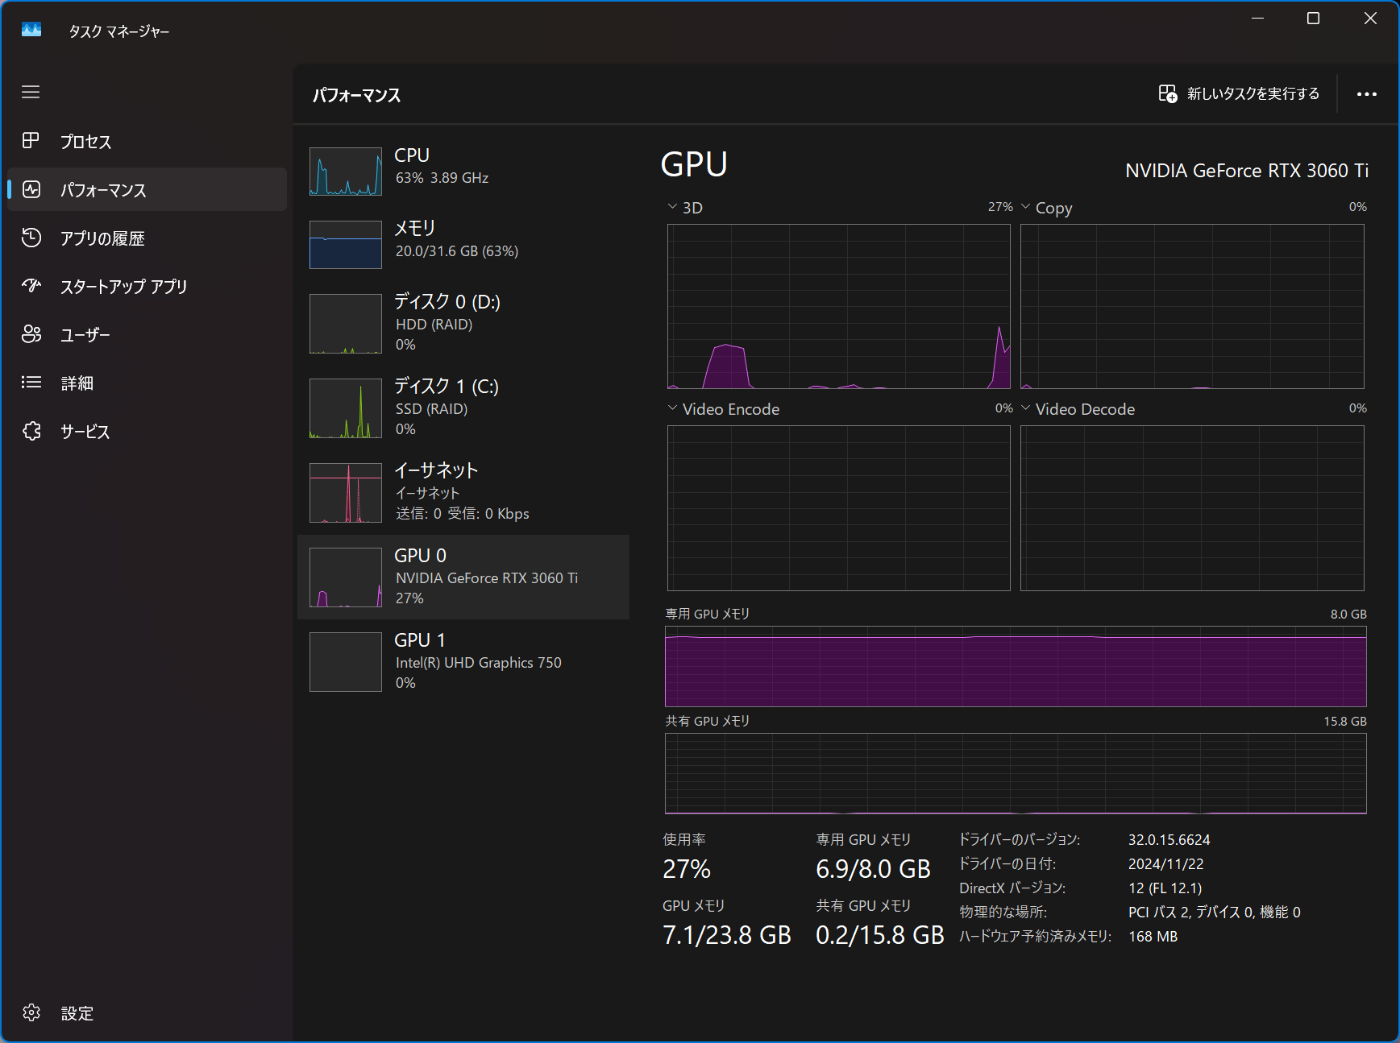This screenshot has width=1400, height=1043.
Task: Select the ディスク 1 (C:) graph thumbnail
Action: (345, 408)
